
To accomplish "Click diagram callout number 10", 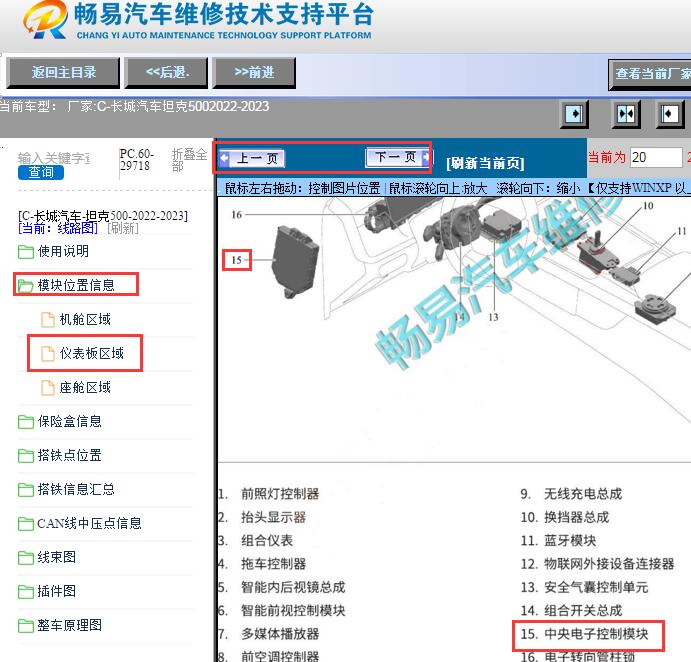I will click(648, 206).
